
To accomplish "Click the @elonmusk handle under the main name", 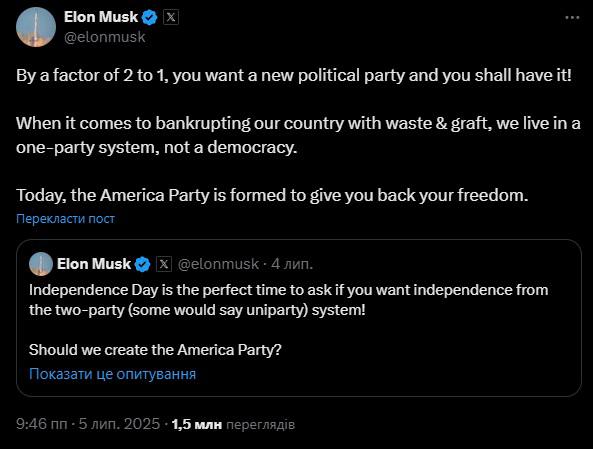I will point(105,37).
